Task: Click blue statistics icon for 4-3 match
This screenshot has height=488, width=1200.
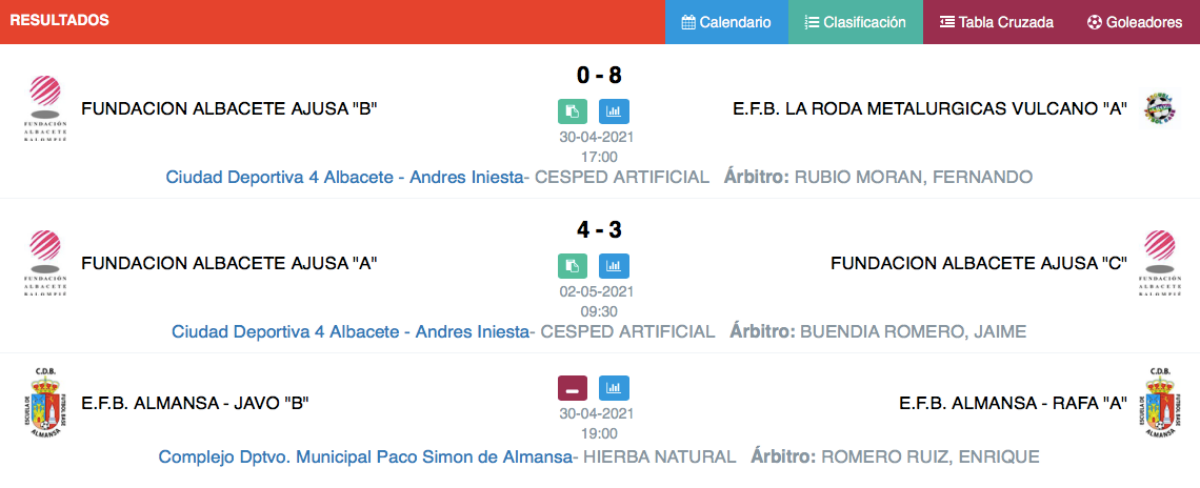Action: [x=614, y=266]
